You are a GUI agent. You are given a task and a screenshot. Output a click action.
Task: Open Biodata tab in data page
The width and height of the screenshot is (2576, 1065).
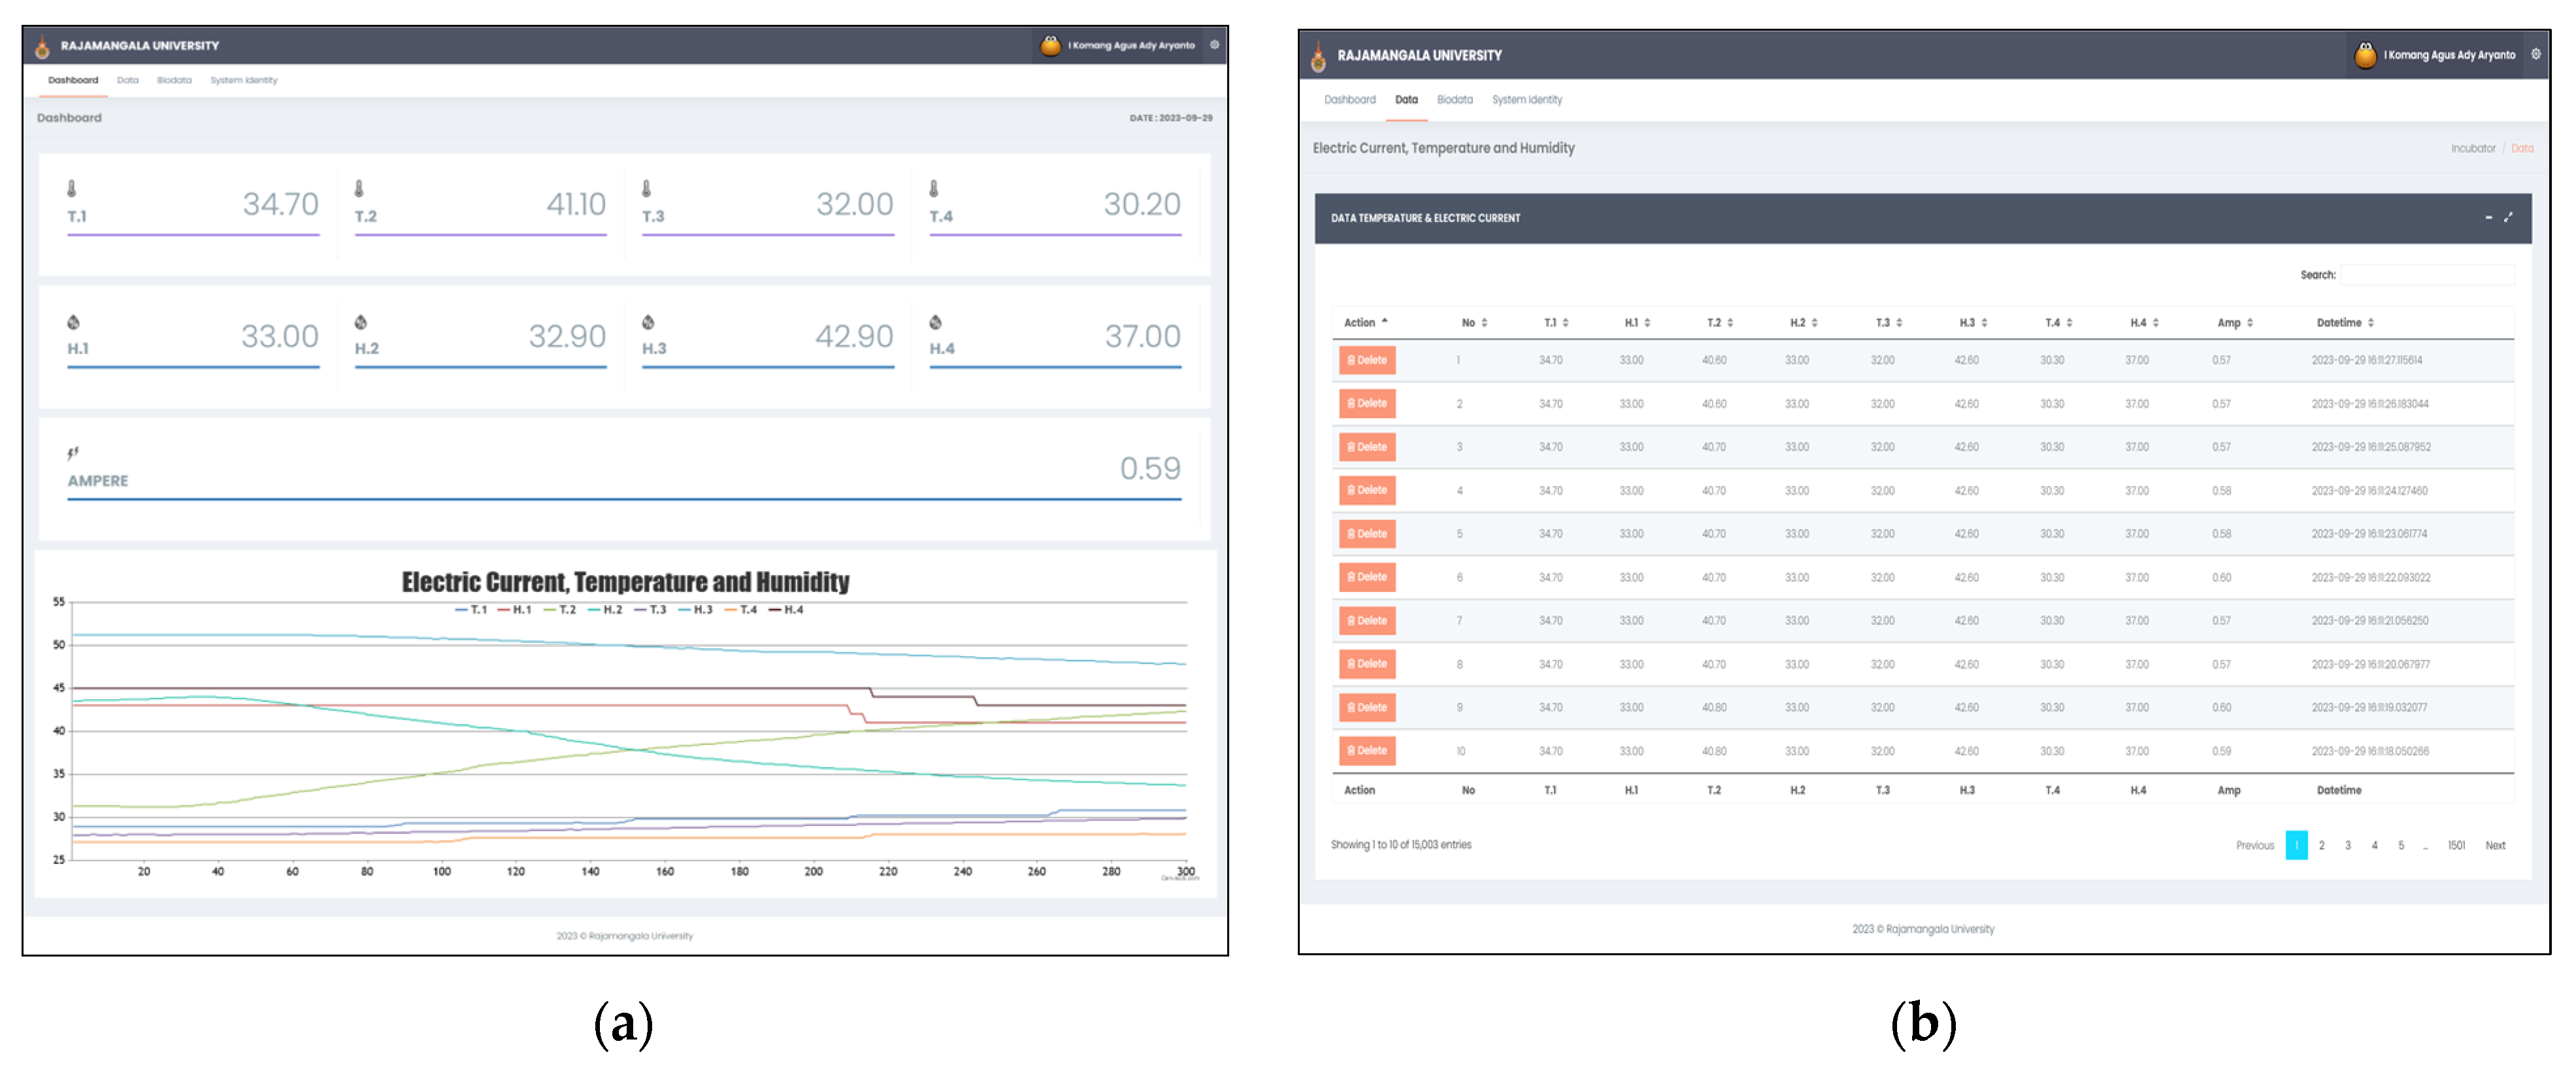coord(1454,100)
